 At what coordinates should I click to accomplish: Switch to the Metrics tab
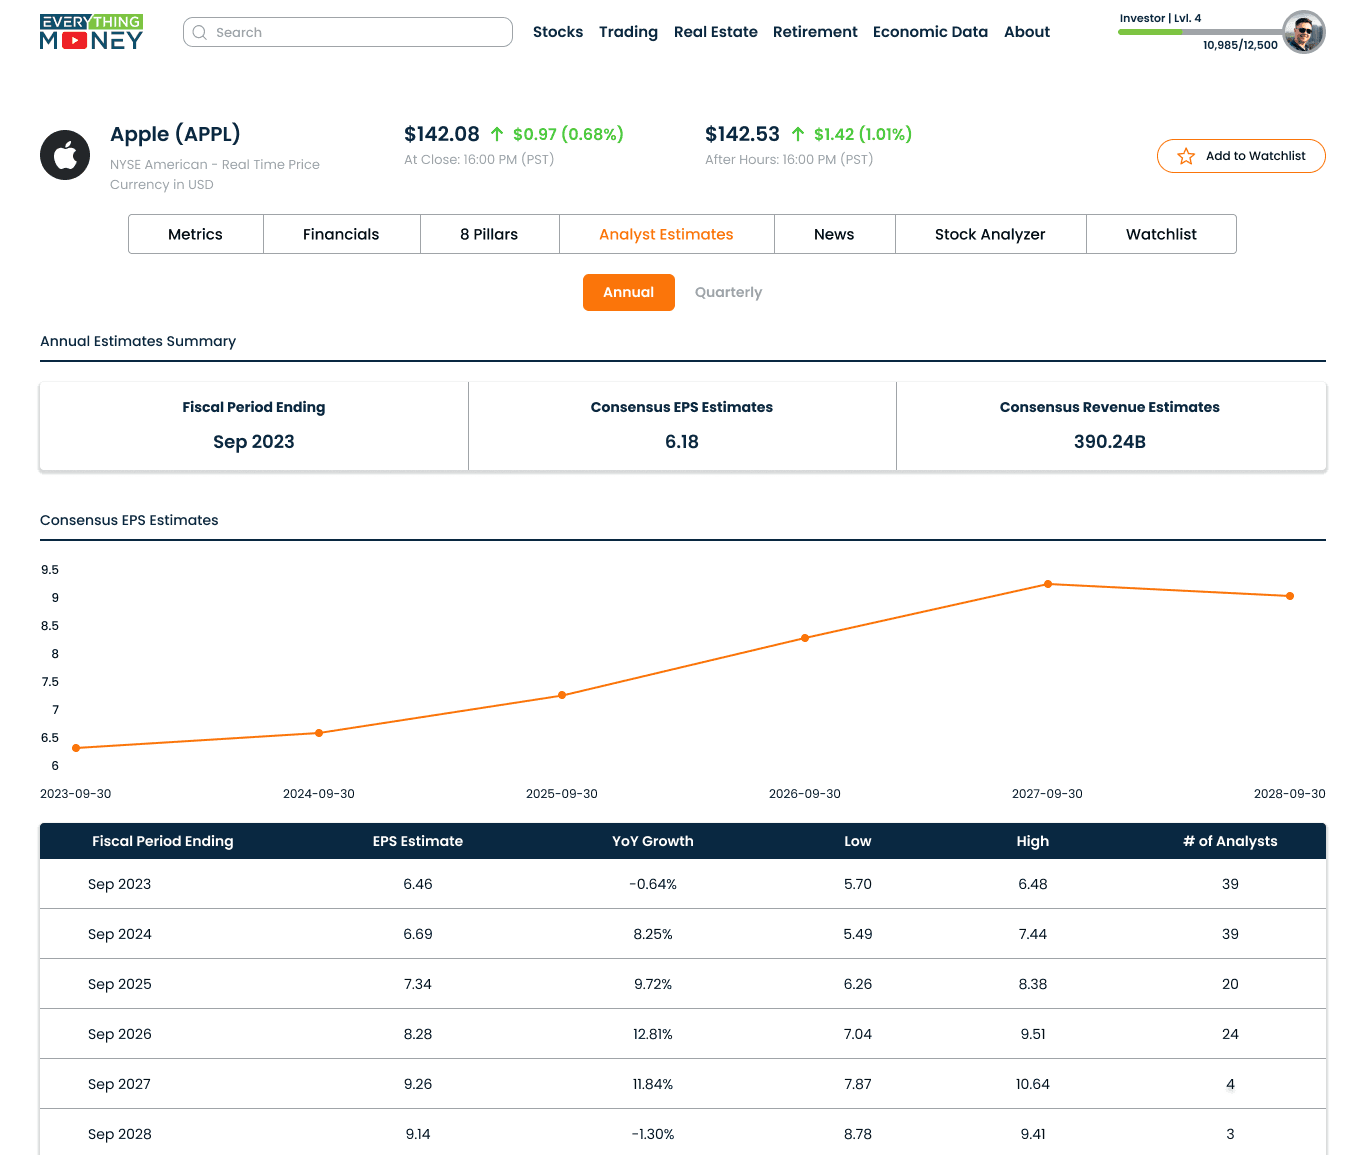(196, 234)
